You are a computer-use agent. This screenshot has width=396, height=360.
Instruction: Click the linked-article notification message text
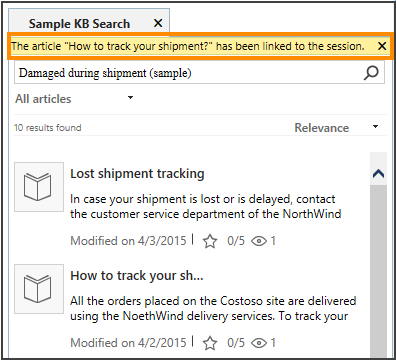(188, 46)
